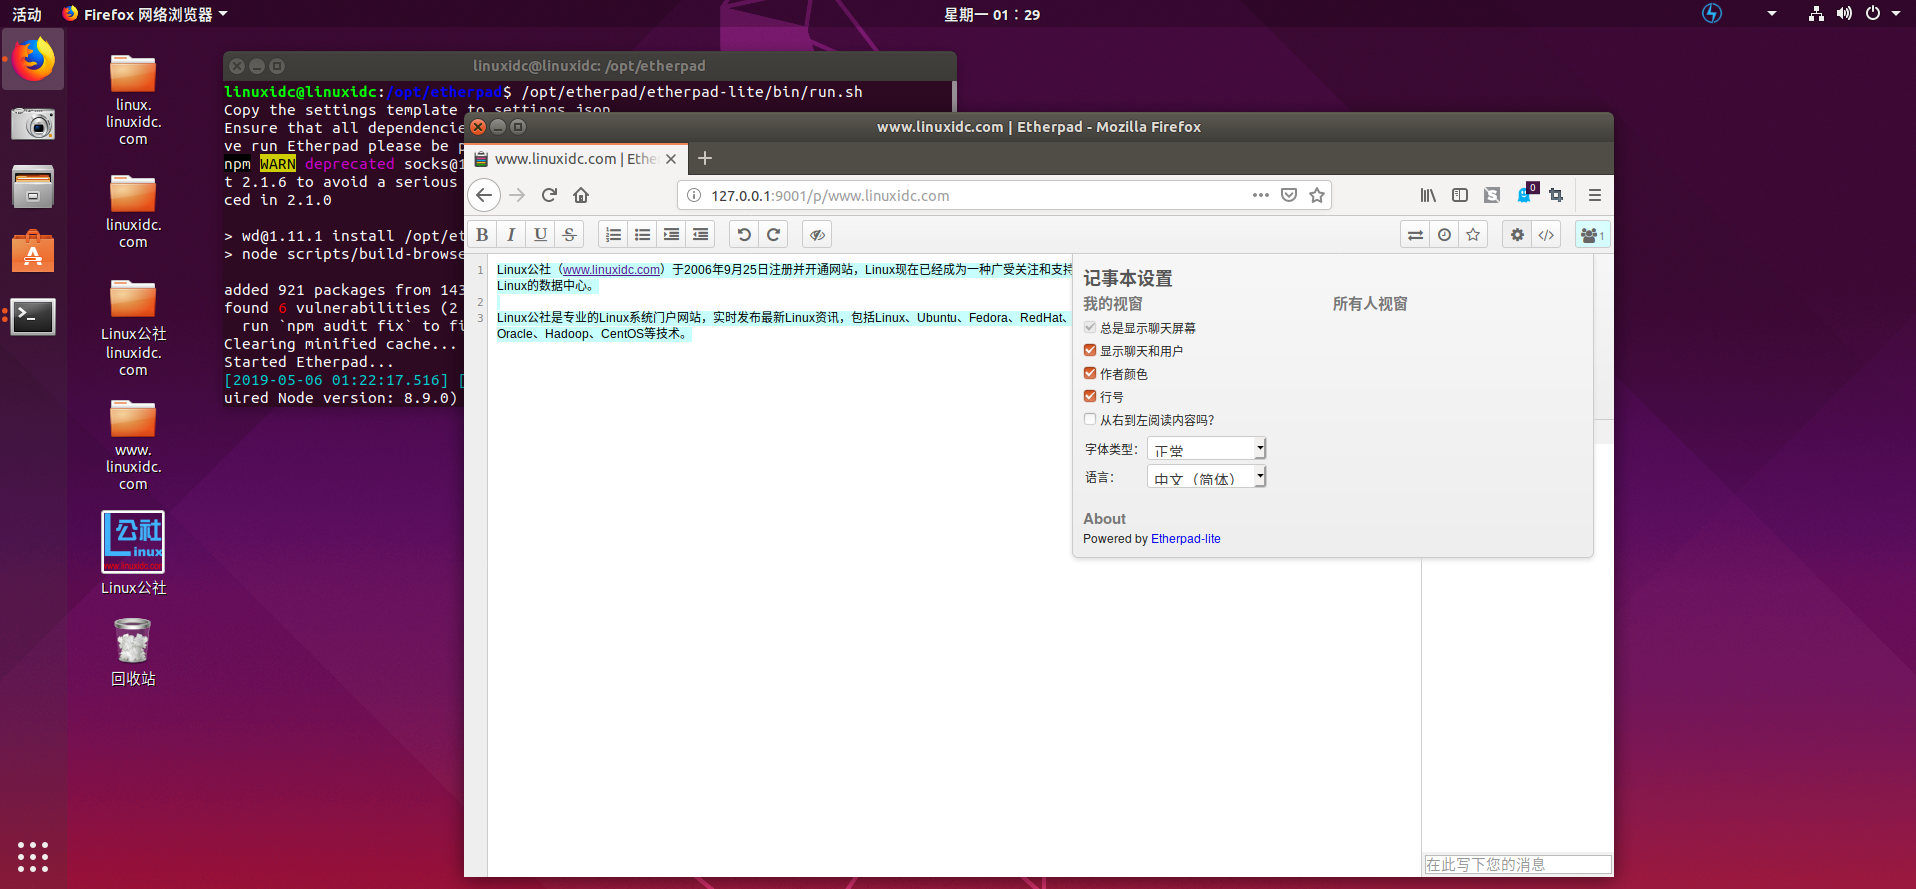Show Firefox sidebars

click(1460, 195)
